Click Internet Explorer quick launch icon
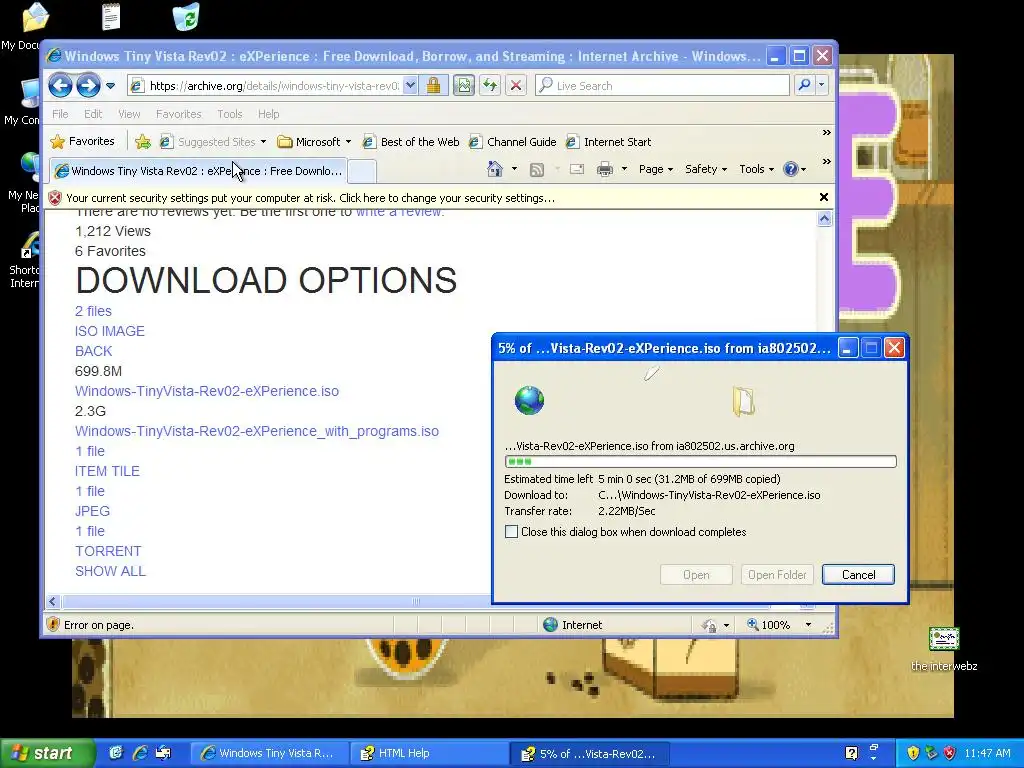Image resolution: width=1024 pixels, height=768 pixels. (140, 753)
